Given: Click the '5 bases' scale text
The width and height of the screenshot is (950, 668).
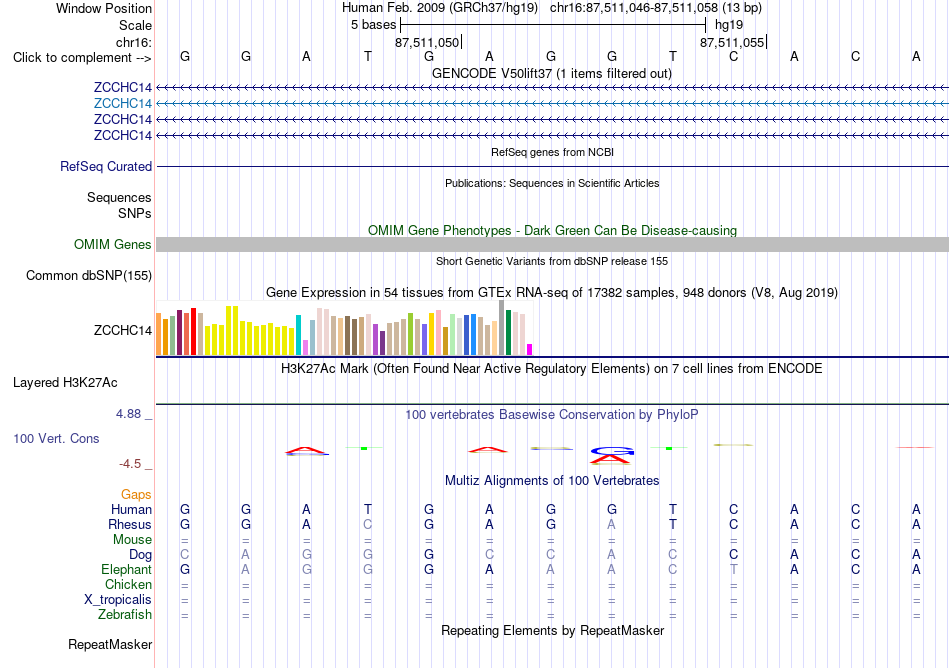Looking at the screenshot, I should pyautogui.click(x=373, y=25).
